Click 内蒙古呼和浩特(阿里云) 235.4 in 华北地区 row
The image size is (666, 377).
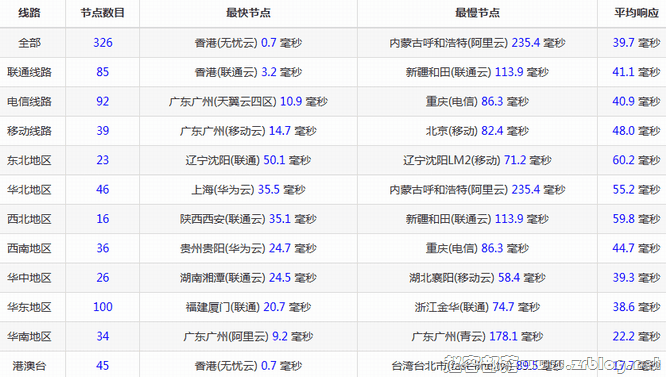coord(477,189)
